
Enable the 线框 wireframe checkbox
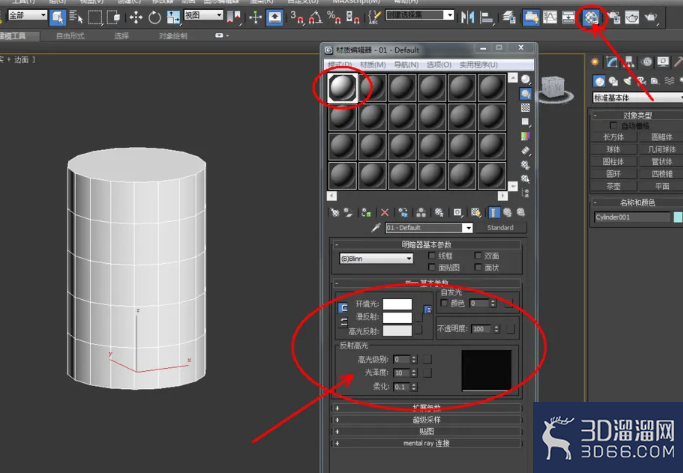432,256
